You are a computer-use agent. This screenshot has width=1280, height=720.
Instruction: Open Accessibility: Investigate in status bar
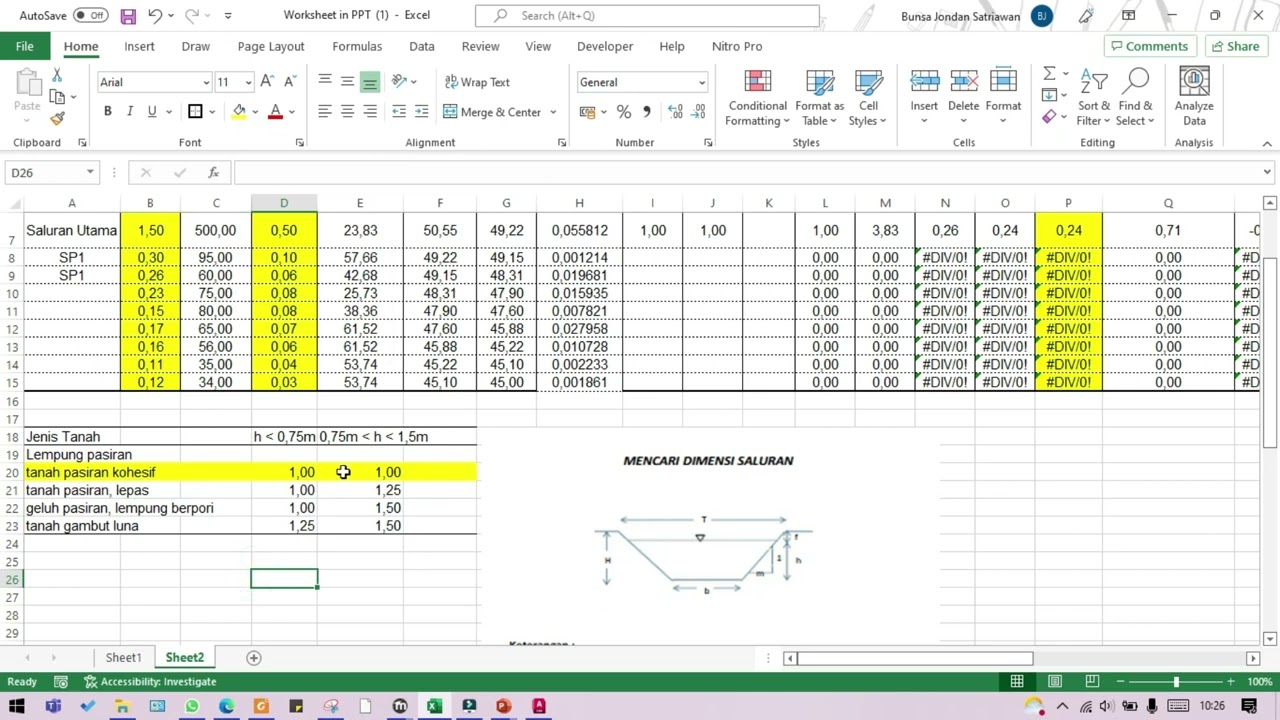pos(150,682)
